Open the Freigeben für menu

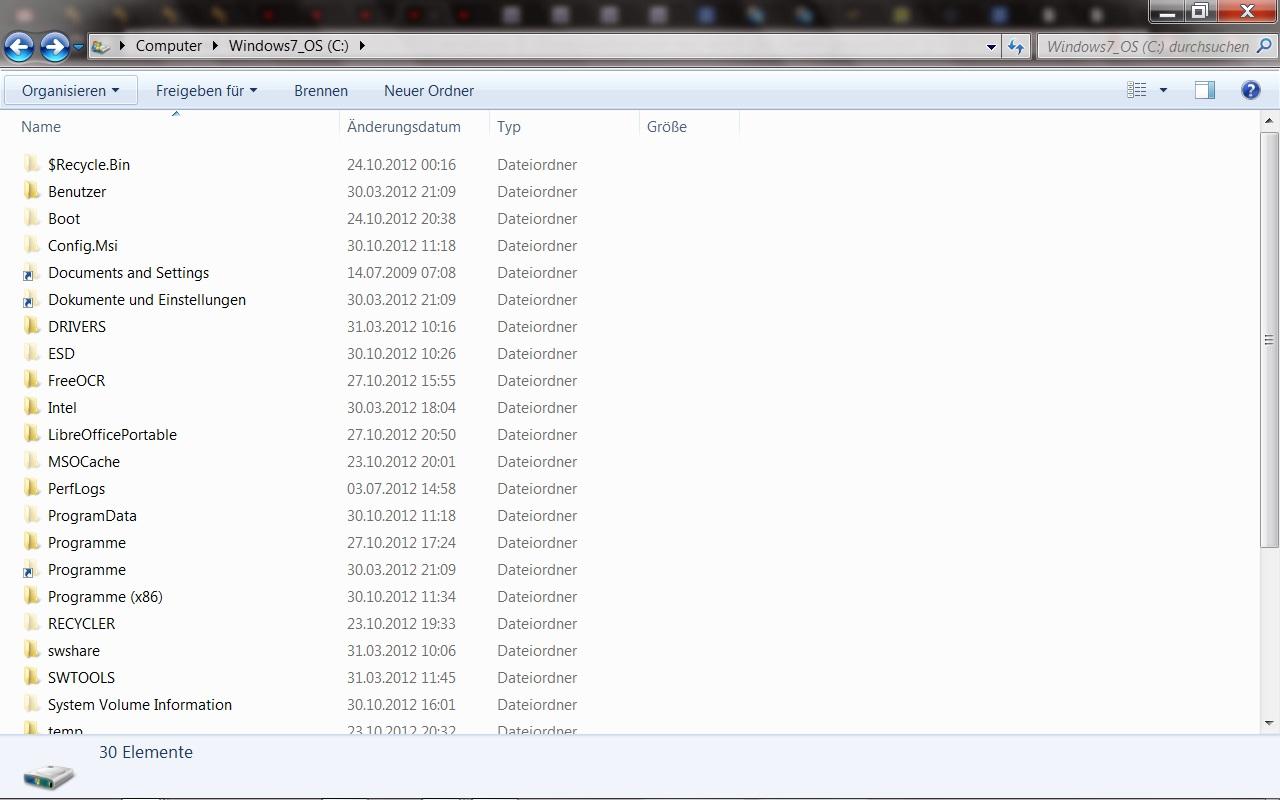tap(206, 90)
